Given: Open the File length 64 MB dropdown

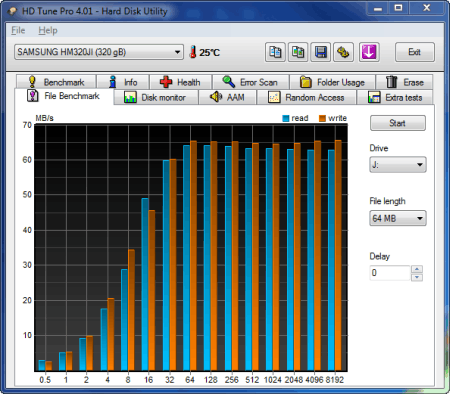Looking at the screenshot, I should [x=398, y=218].
